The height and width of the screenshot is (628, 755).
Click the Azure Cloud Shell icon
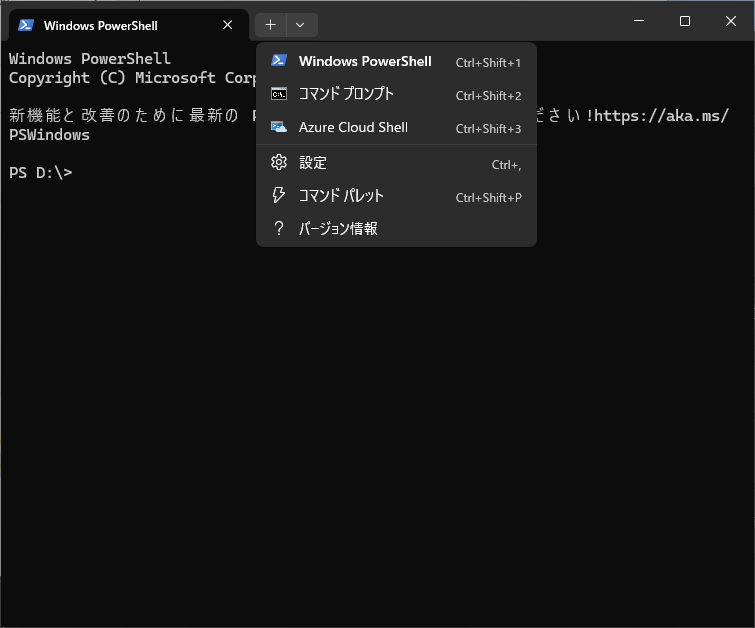click(x=279, y=127)
